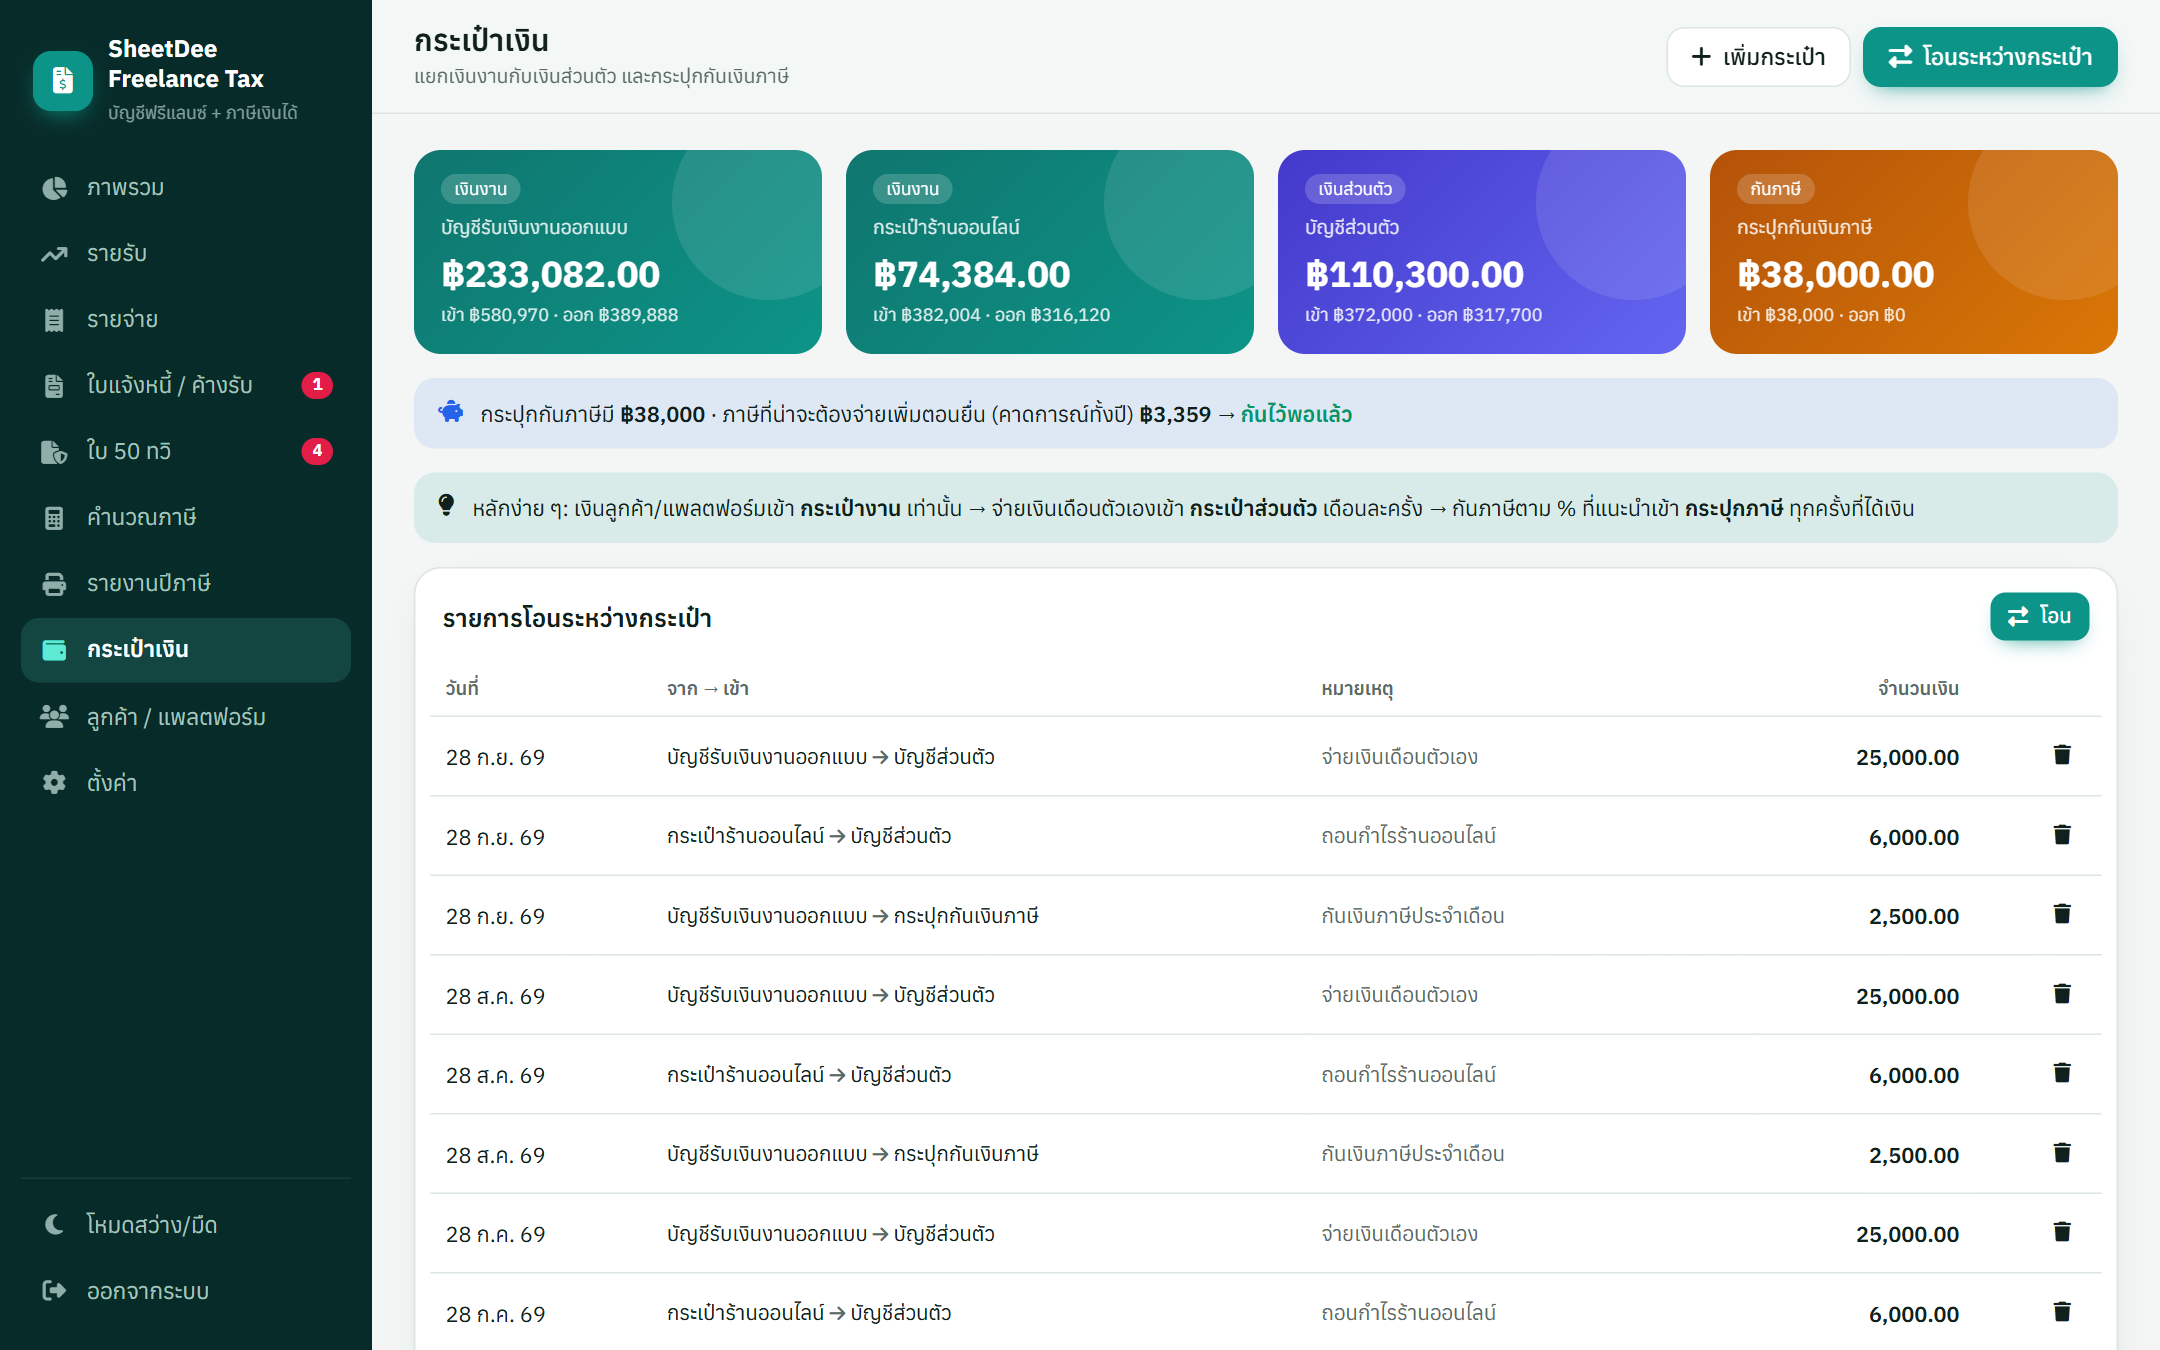This screenshot has height=1350, width=2160.
Task: Go to รายรับ income page
Action: point(186,254)
